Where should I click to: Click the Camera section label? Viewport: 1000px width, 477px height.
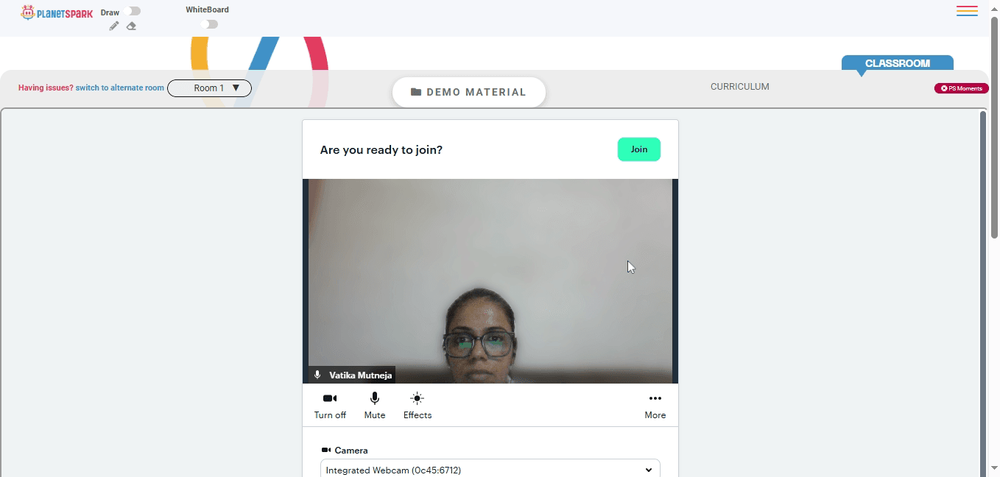click(x=345, y=450)
